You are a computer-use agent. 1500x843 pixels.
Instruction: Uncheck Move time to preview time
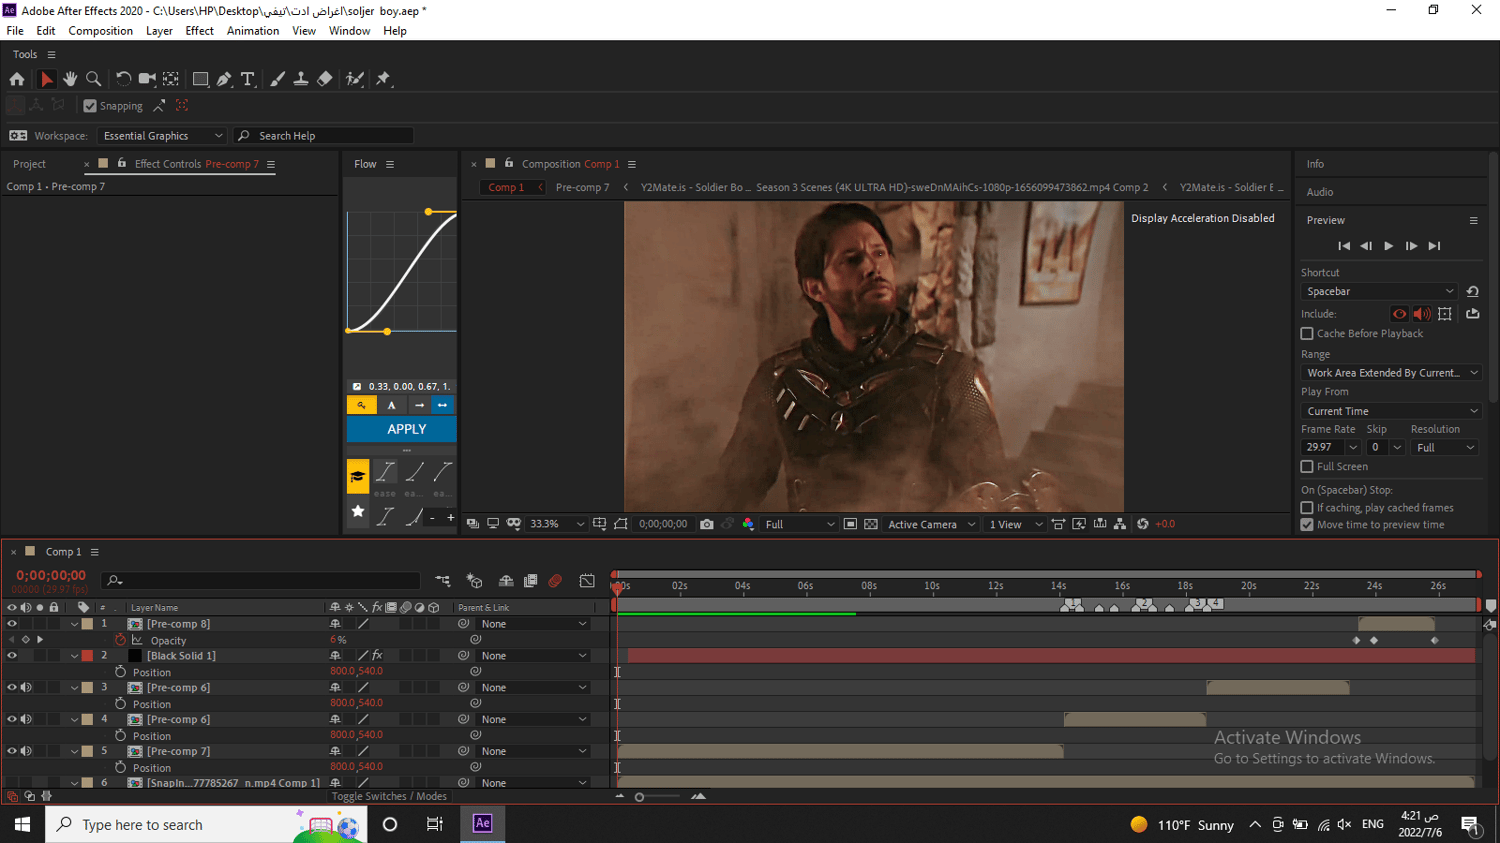coord(1307,525)
